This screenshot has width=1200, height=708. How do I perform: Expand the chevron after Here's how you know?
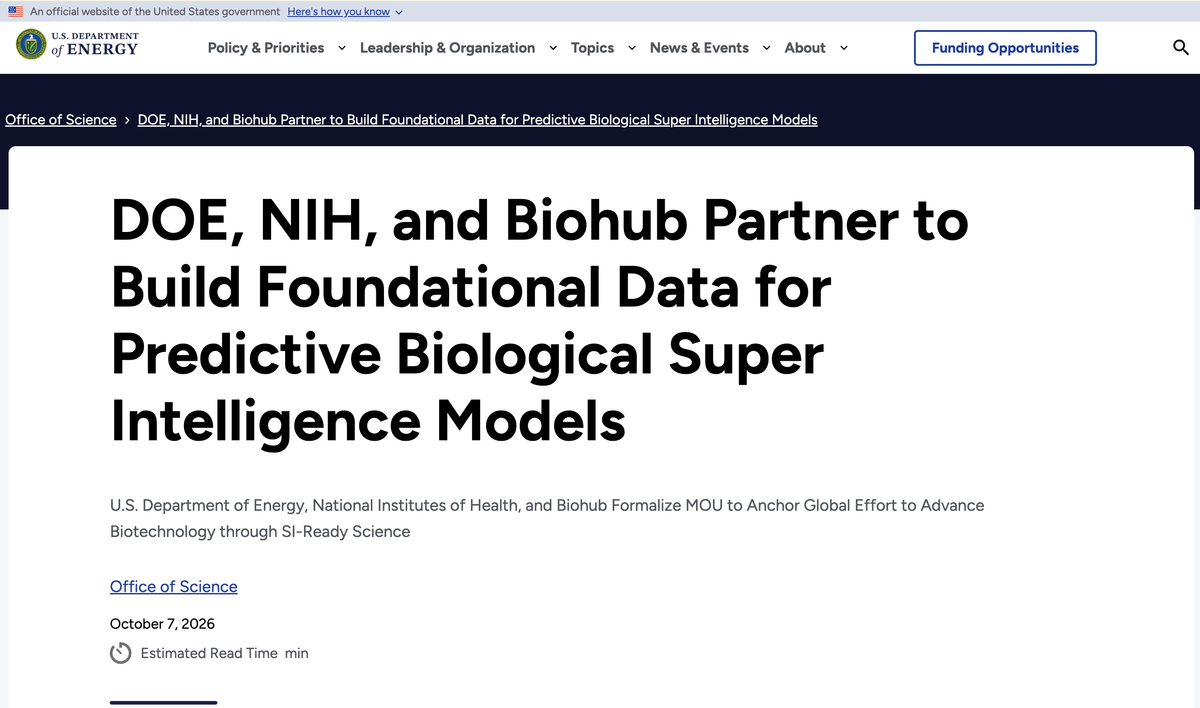point(399,12)
